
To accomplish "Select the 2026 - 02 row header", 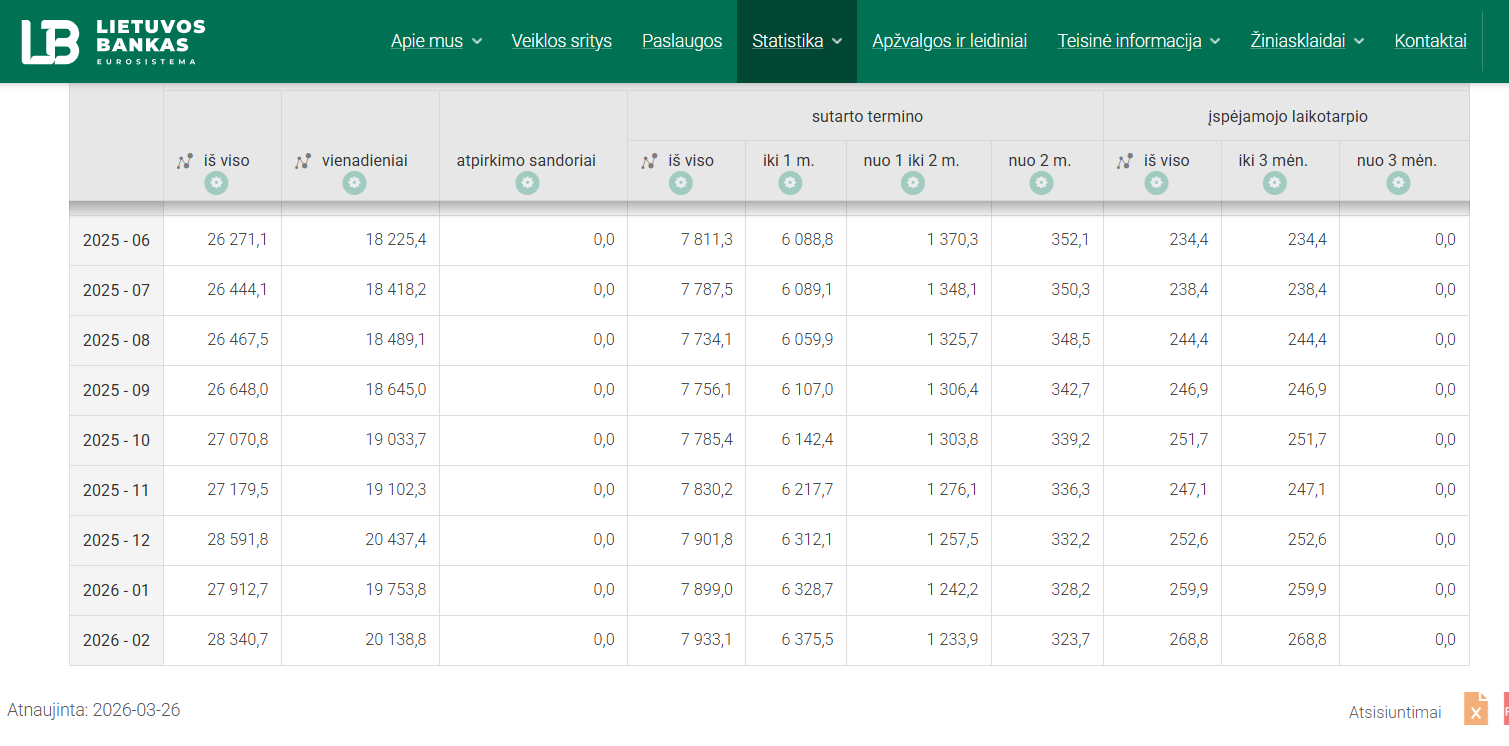I will [116, 640].
